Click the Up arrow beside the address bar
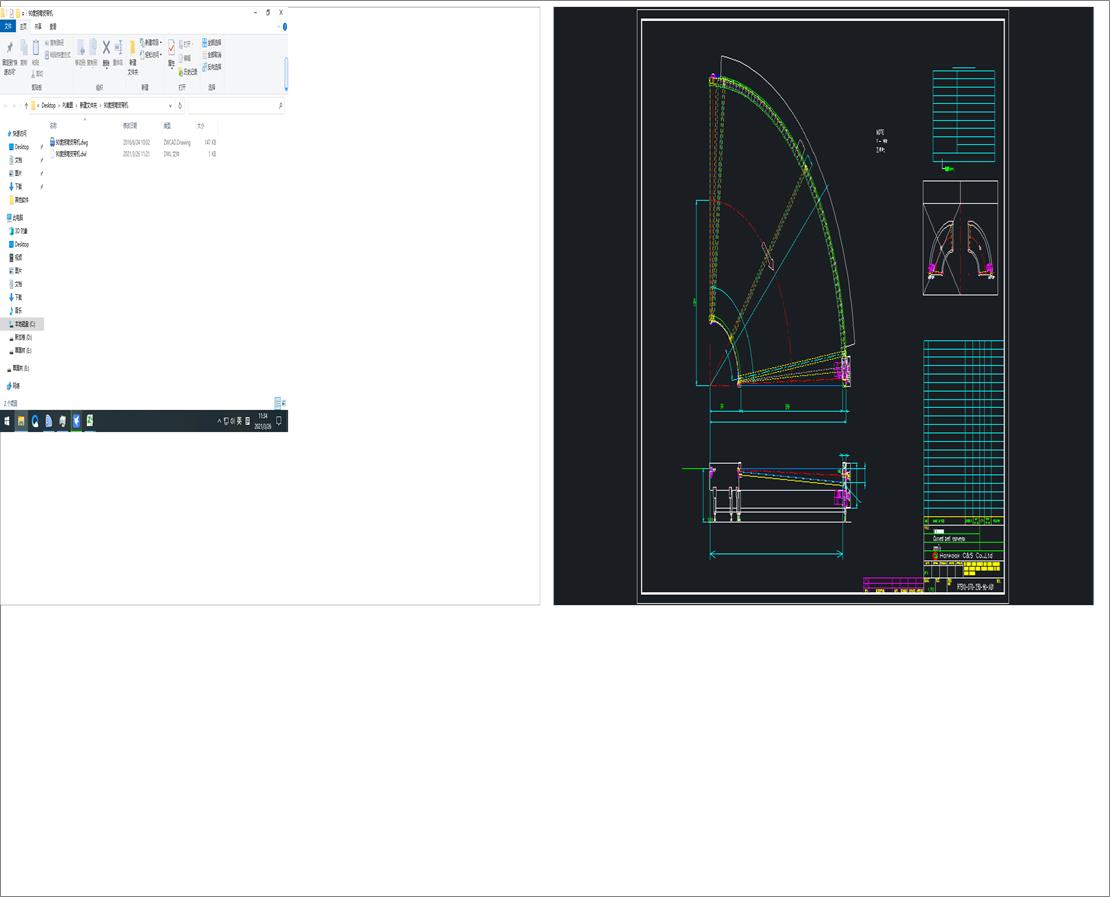 pos(26,105)
